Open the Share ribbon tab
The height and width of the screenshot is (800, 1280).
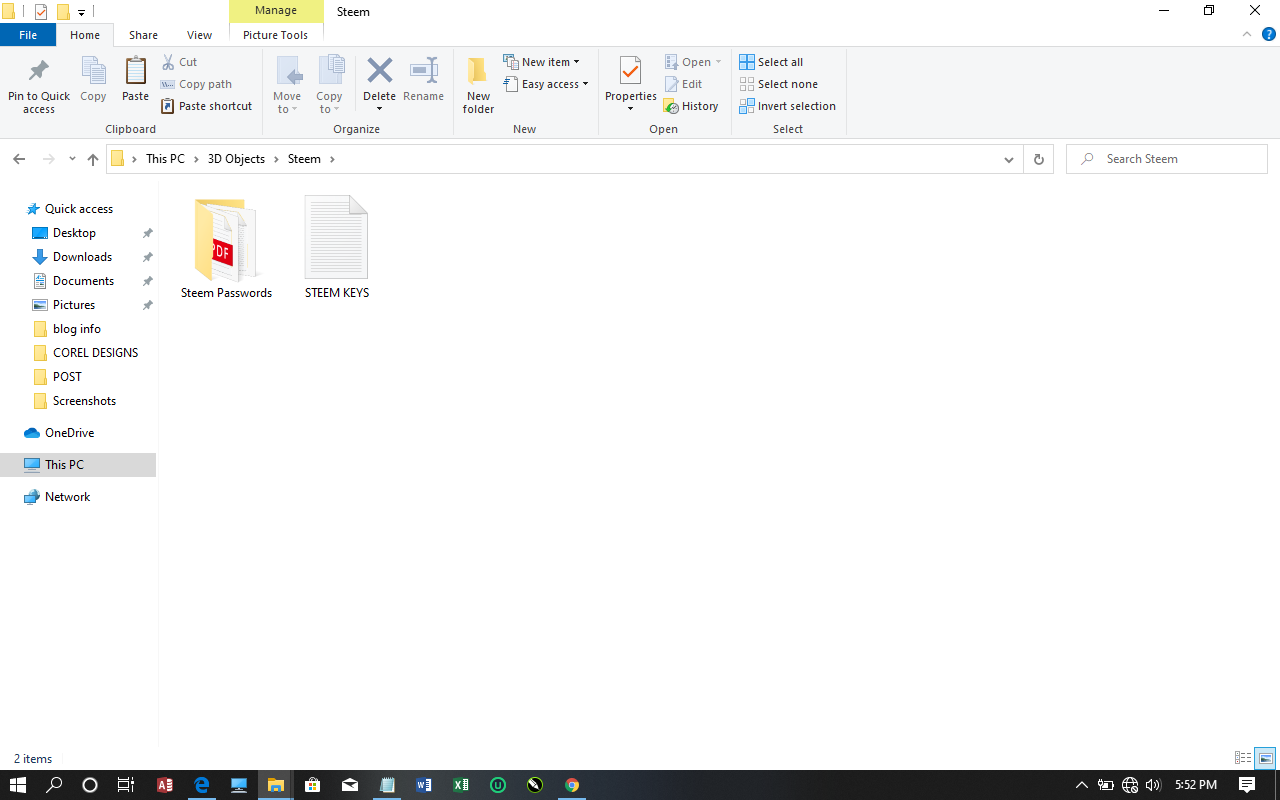[x=143, y=34]
